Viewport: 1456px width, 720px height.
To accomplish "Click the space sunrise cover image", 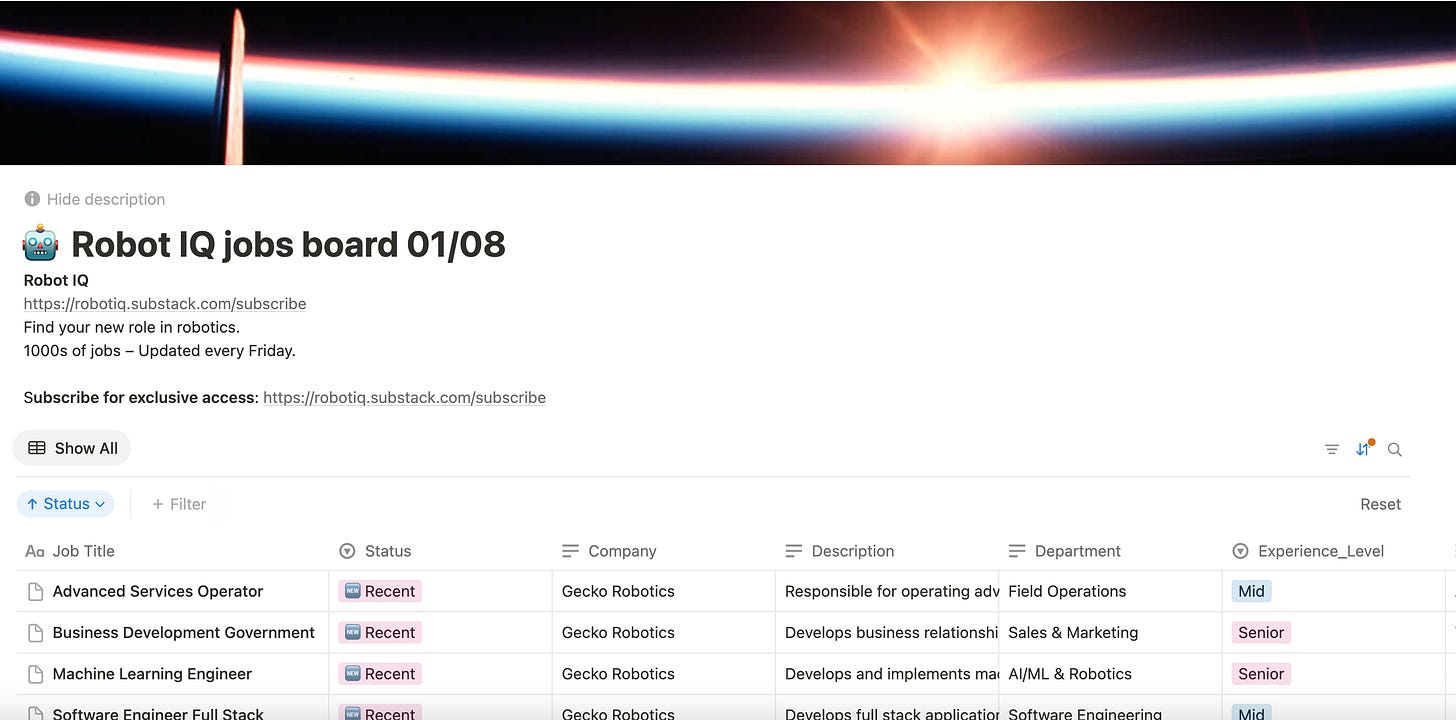I will 728,82.
